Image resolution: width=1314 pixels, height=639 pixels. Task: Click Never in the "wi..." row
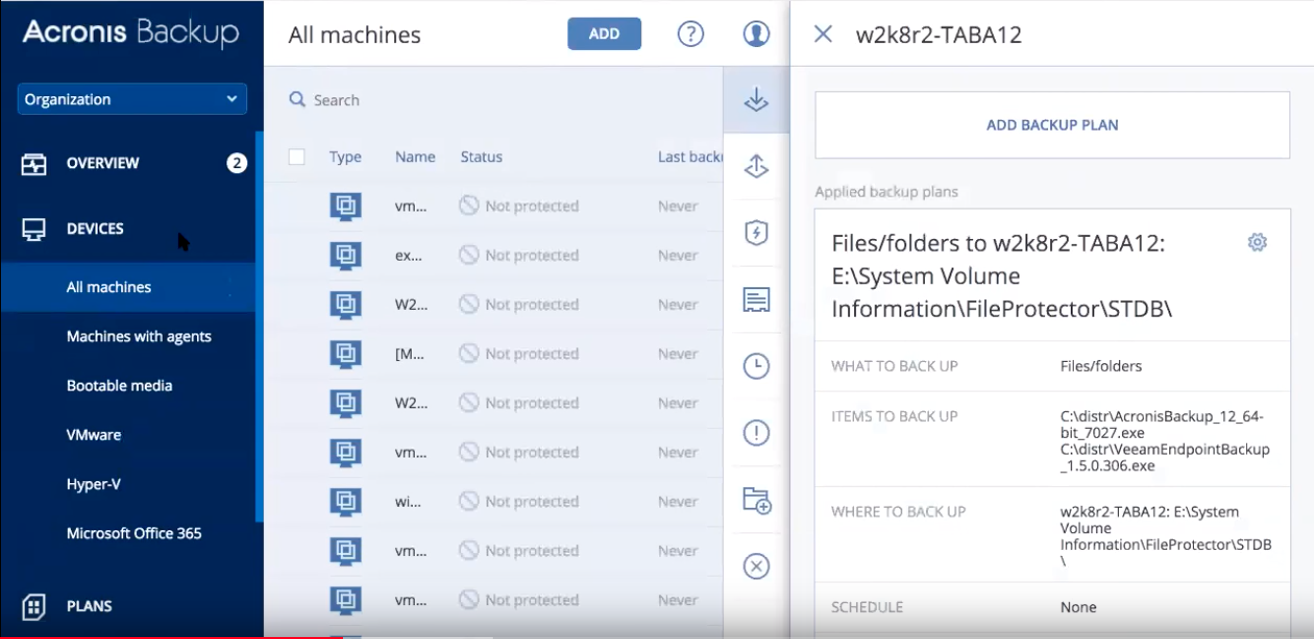tap(678, 502)
